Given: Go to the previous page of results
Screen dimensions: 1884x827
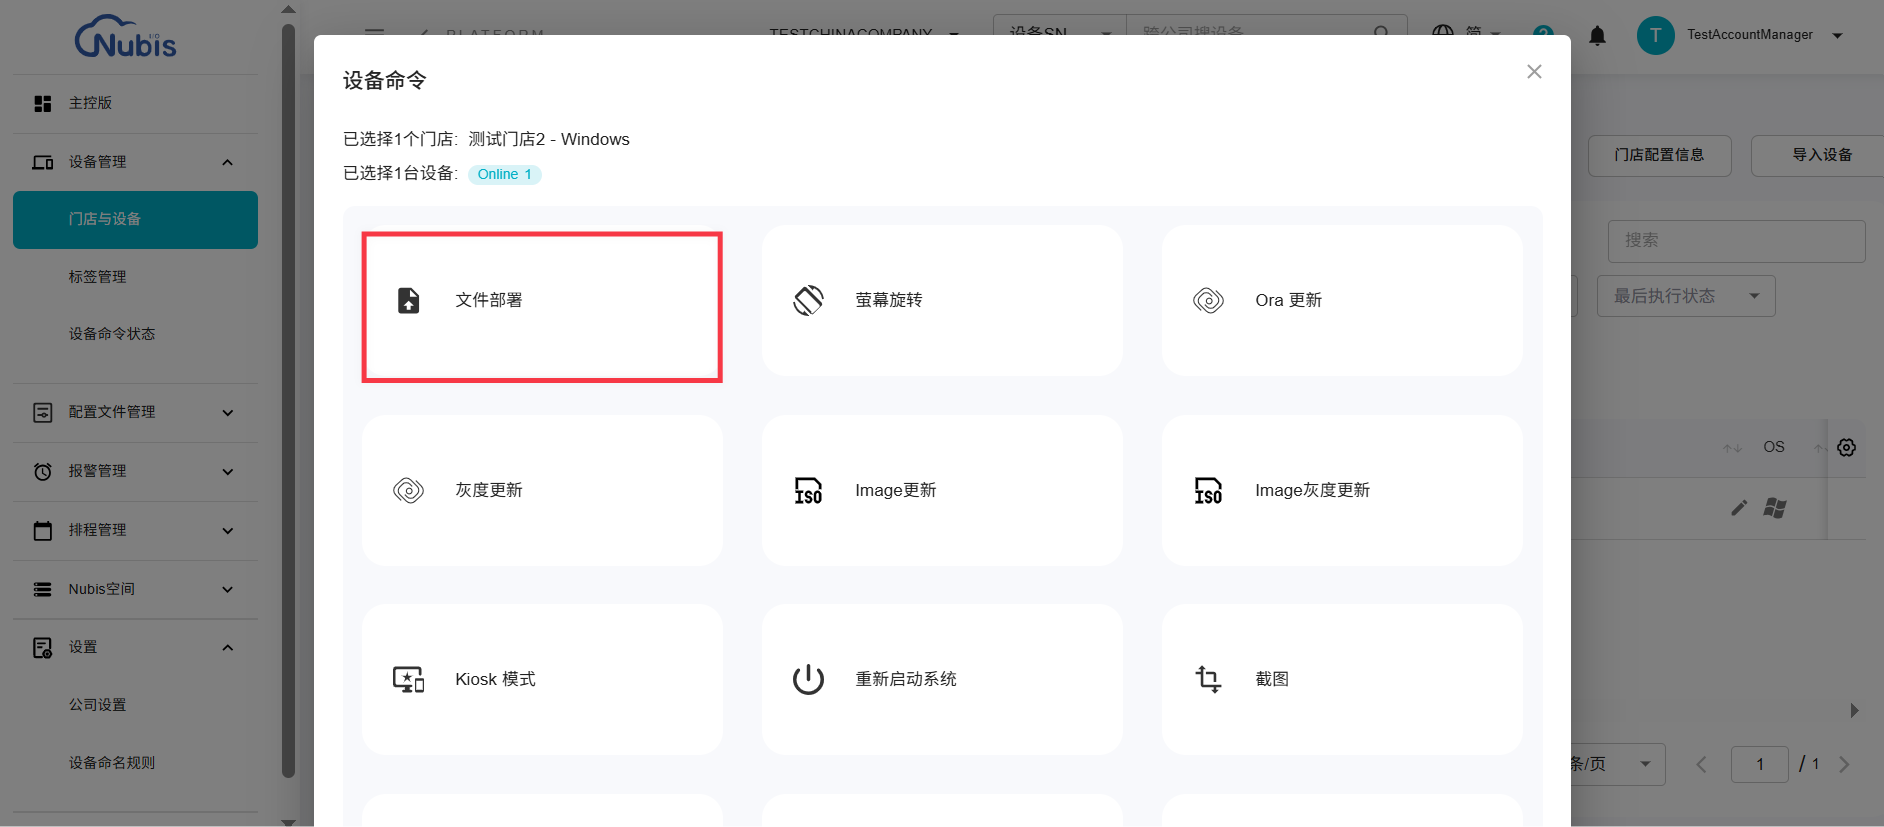Looking at the screenshot, I should [1701, 765].
